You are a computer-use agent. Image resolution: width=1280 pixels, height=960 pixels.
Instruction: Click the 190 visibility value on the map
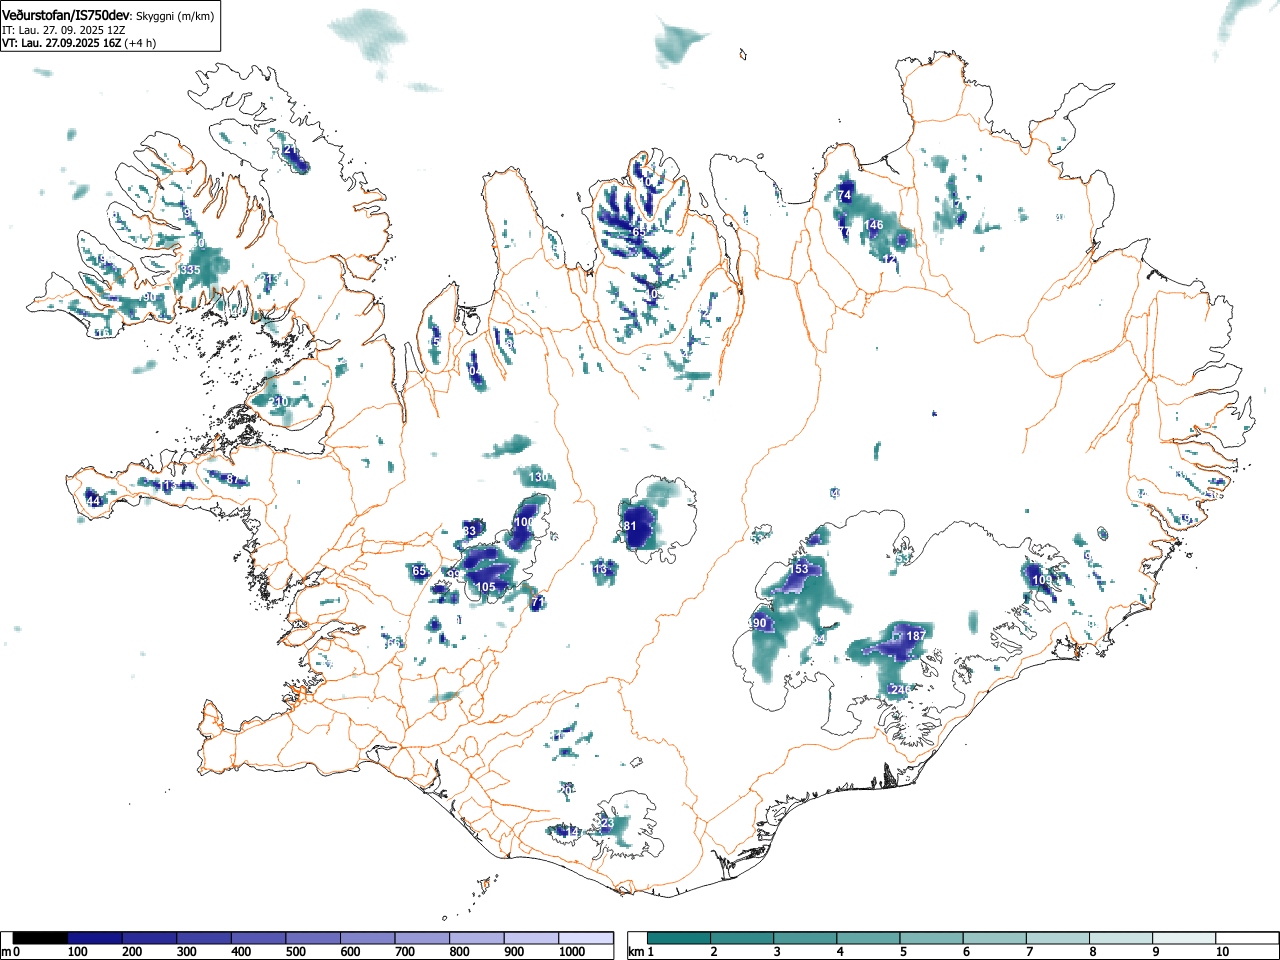click(x=757, y=623)
